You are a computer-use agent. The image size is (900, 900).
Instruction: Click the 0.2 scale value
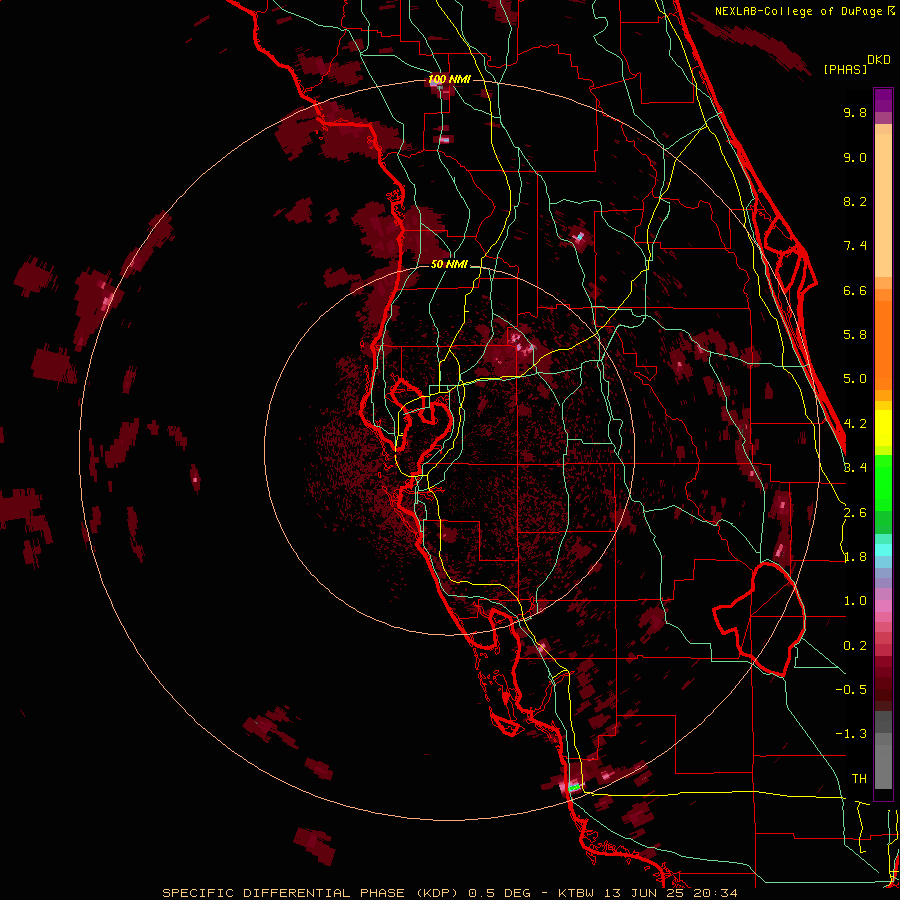pyautogui.click(x=855, y=646)
